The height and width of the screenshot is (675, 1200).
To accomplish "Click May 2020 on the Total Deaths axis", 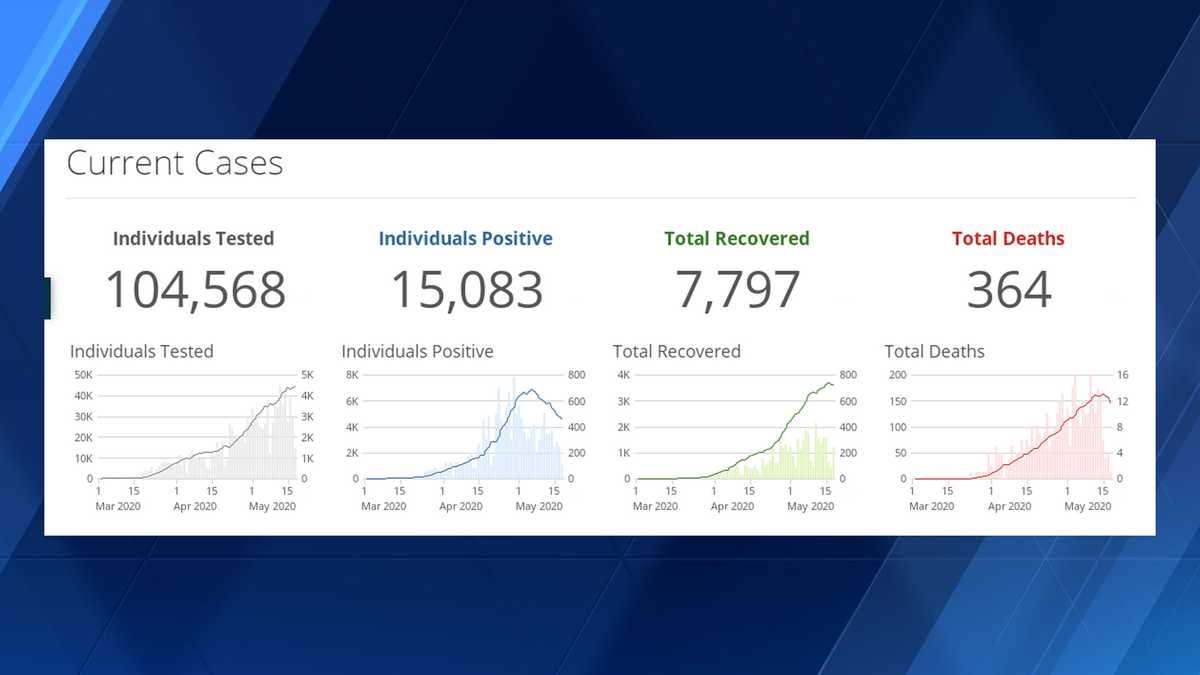I will [1088, 507].
